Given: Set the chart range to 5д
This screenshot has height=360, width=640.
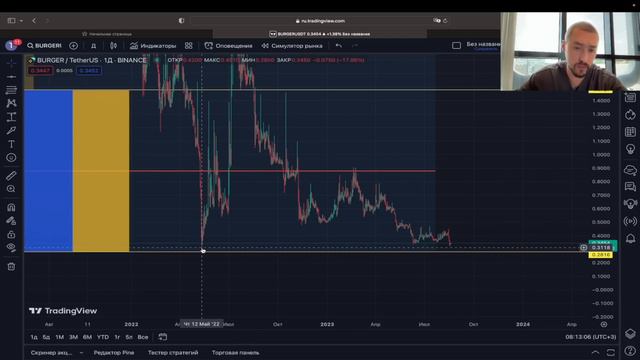Looking at the screenshot, I should [46, 337].
